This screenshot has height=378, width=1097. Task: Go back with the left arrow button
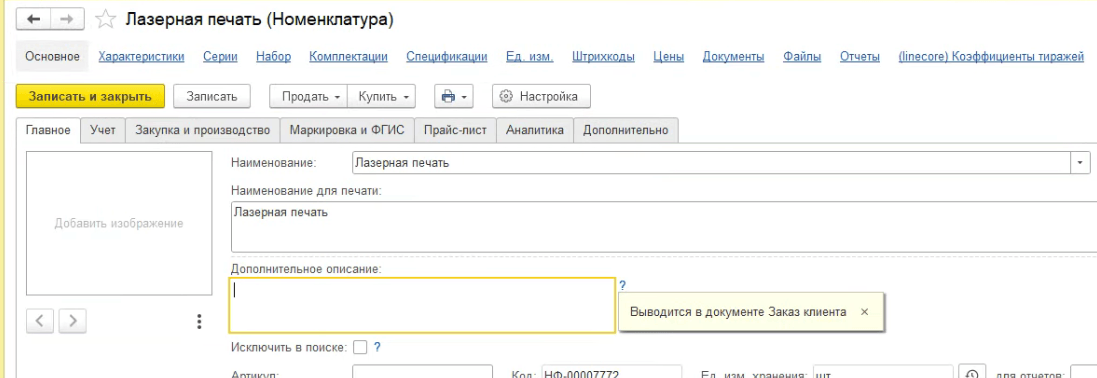34,20
